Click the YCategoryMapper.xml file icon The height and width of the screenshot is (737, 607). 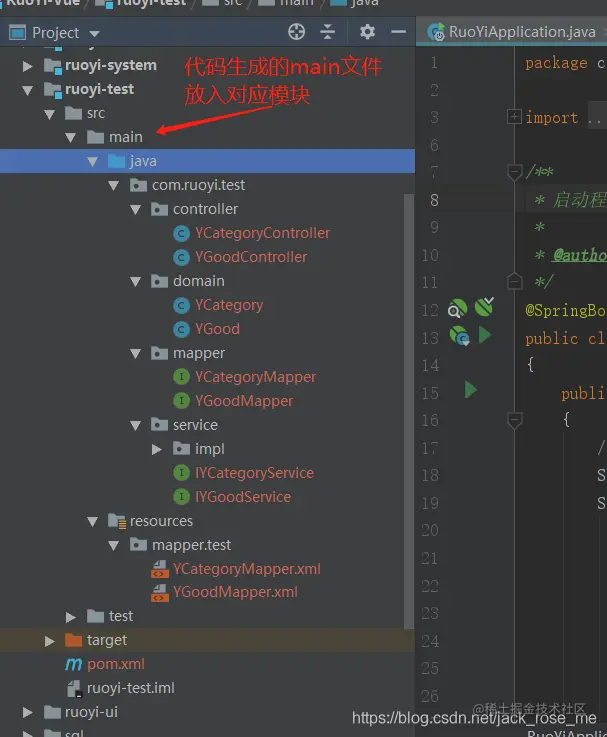click(160, 569)
